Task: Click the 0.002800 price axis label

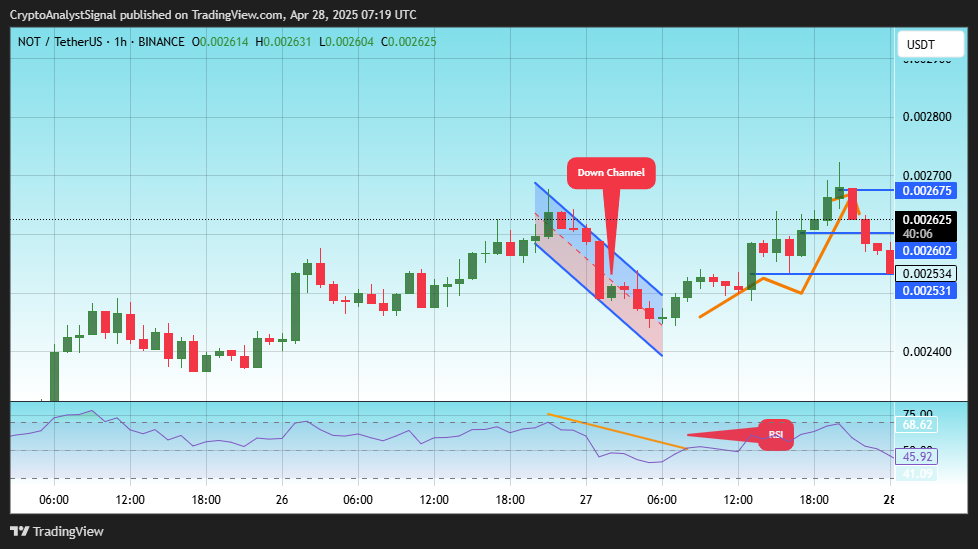Action: click(927, 117)
